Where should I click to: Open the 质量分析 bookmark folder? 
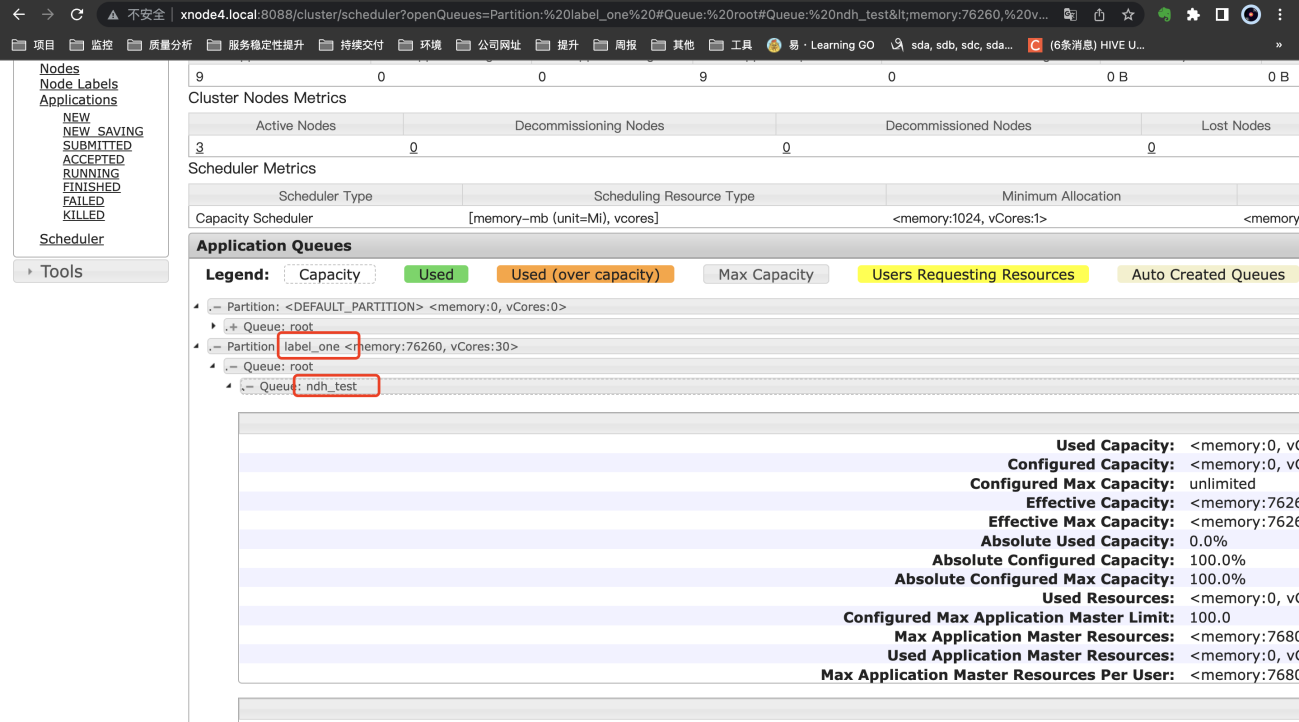tap(160, 45)
